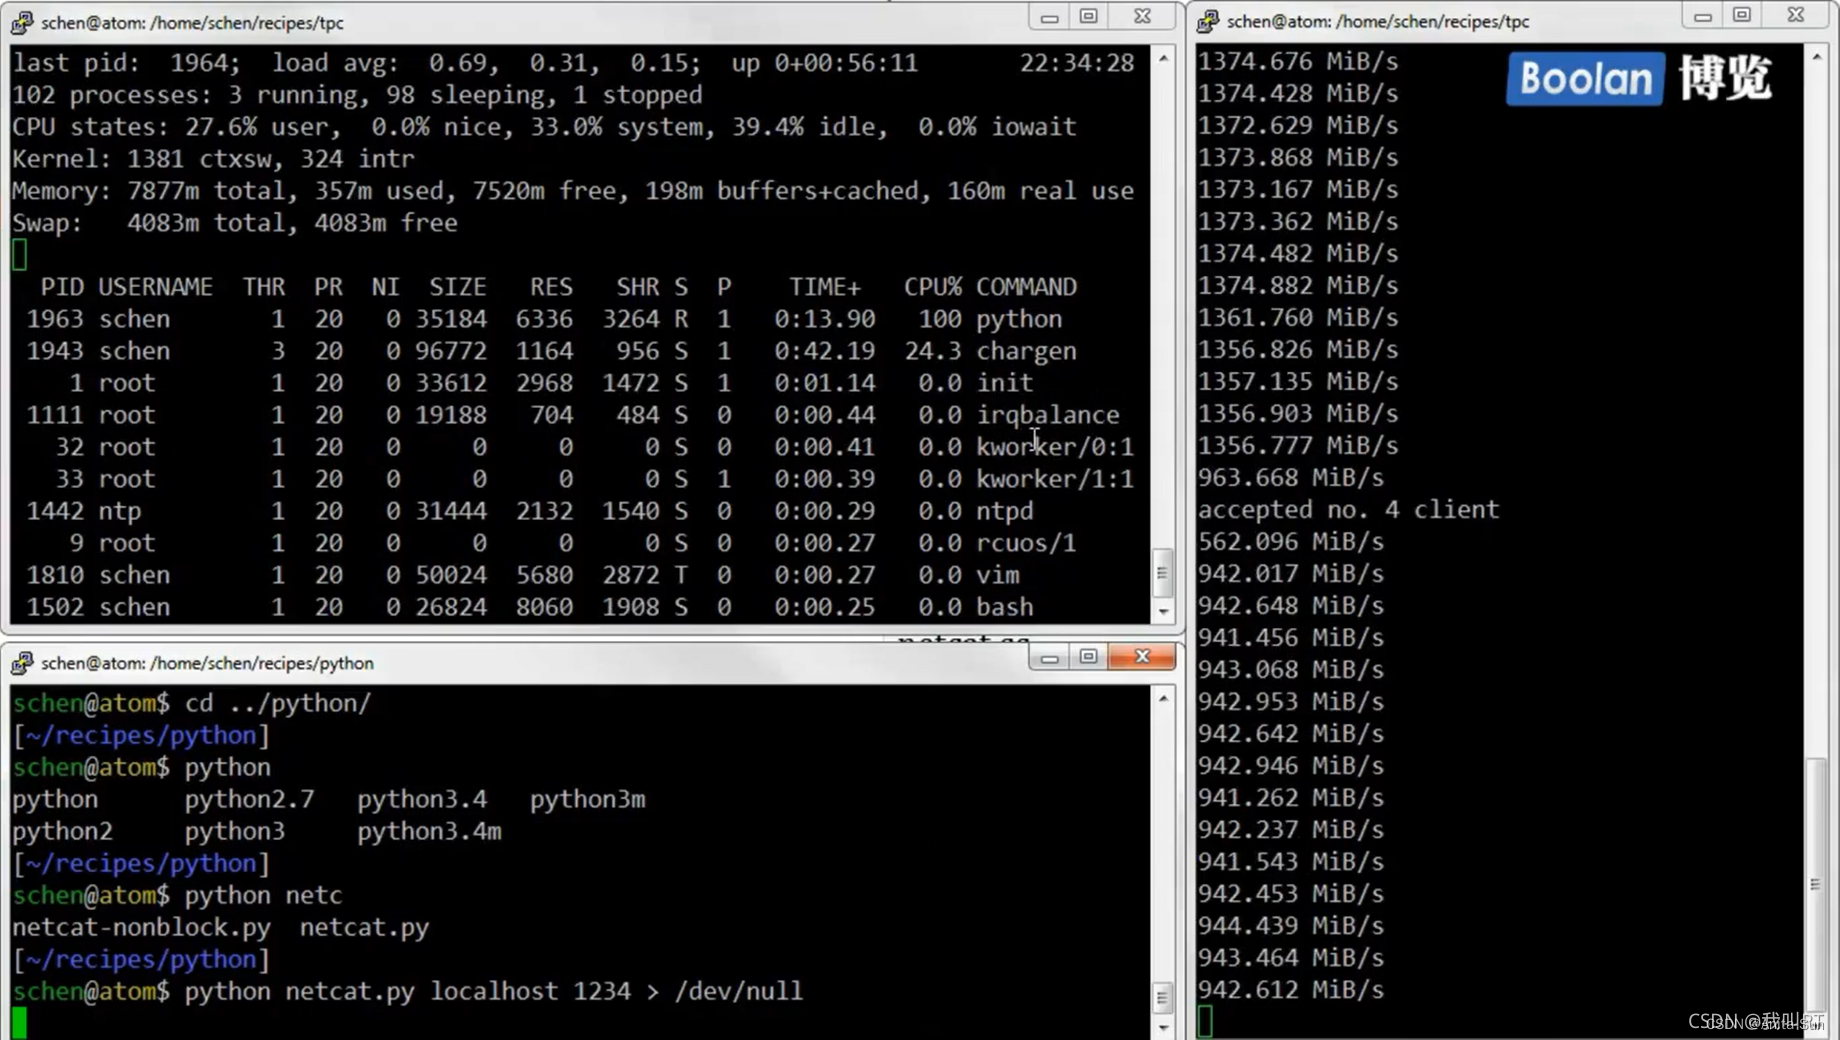Click the cursor block in the right terminal
This screenshot has height=1040, width=1840.
(1206, 1021)
